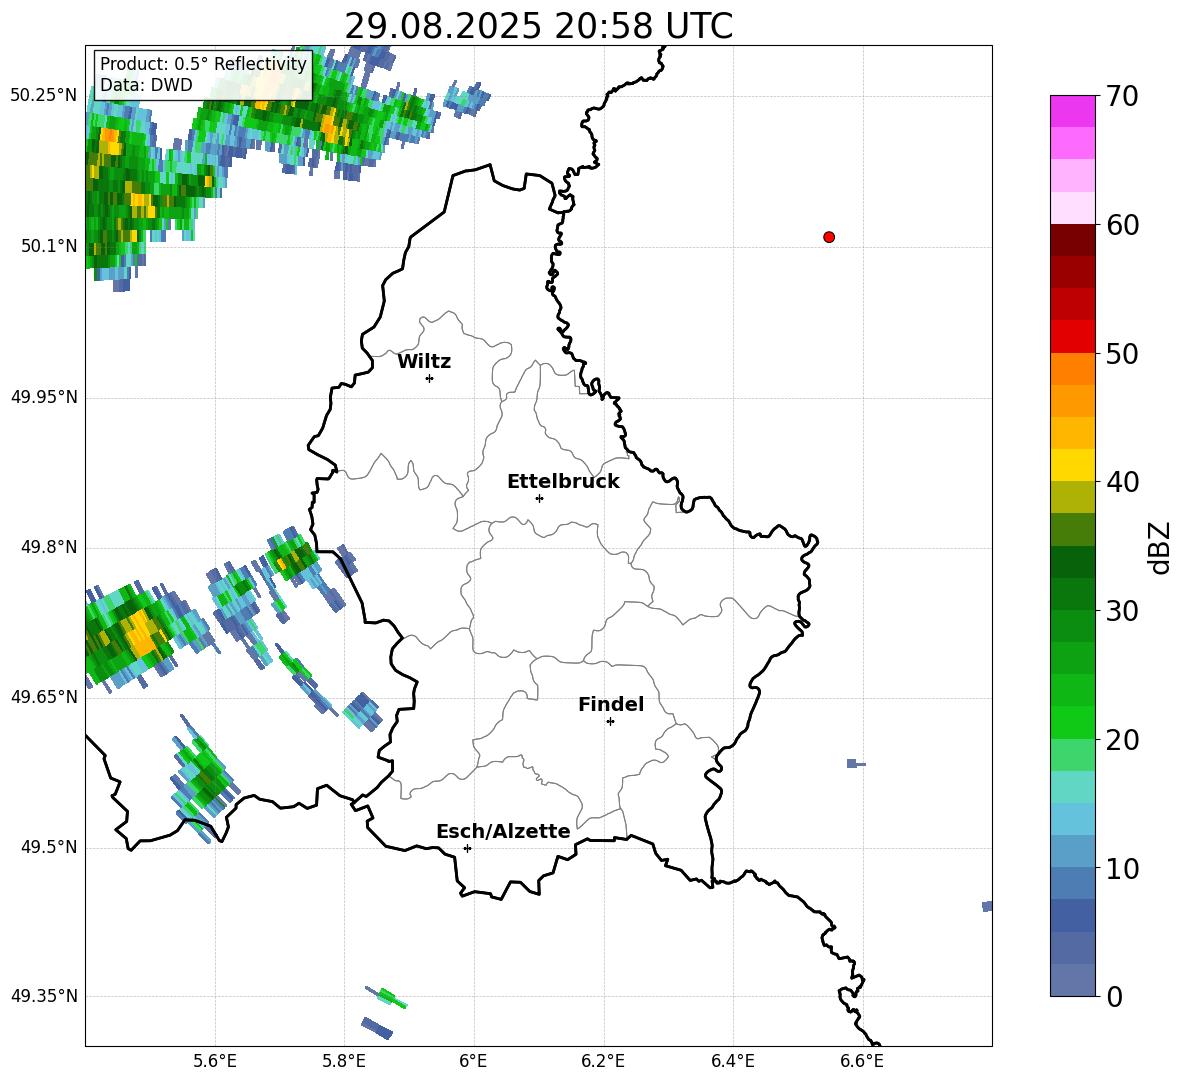Screen dimensions: 1184x1081
Task: Click the dBZ colorbar label
Action: pyautogui.click(x=1160, y=547)
